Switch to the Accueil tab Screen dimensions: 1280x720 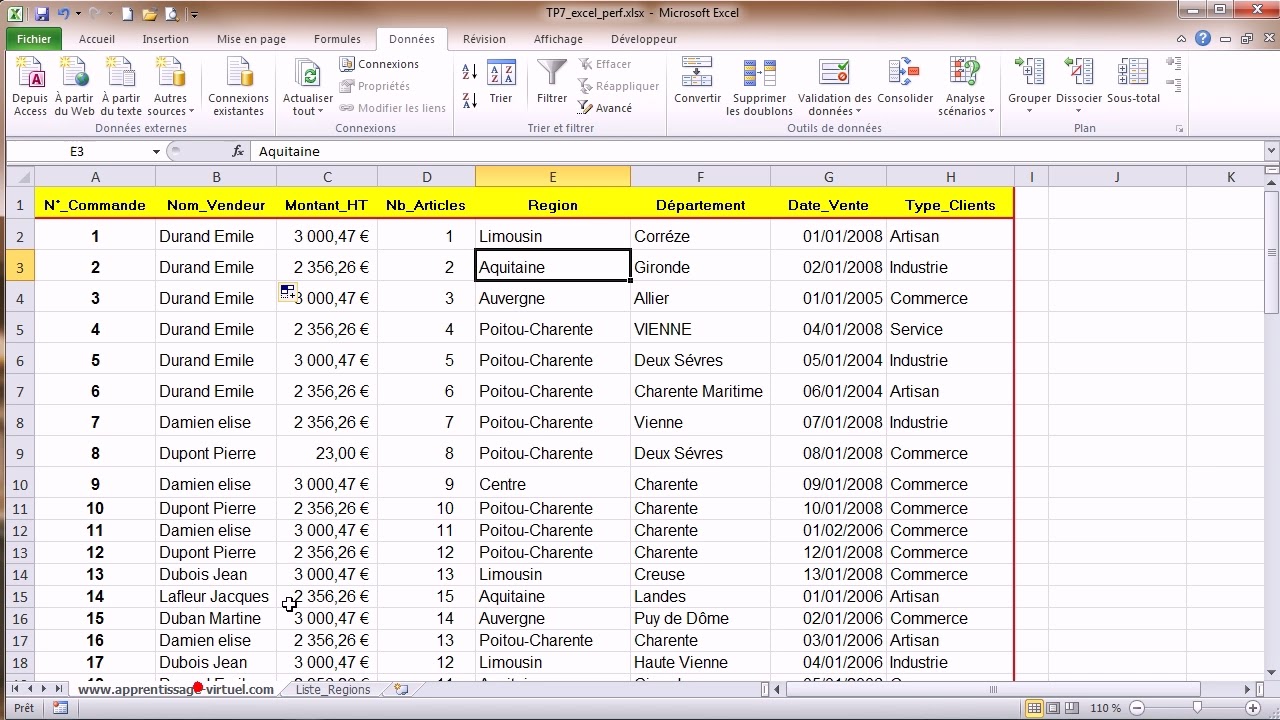tap(97, 39)
